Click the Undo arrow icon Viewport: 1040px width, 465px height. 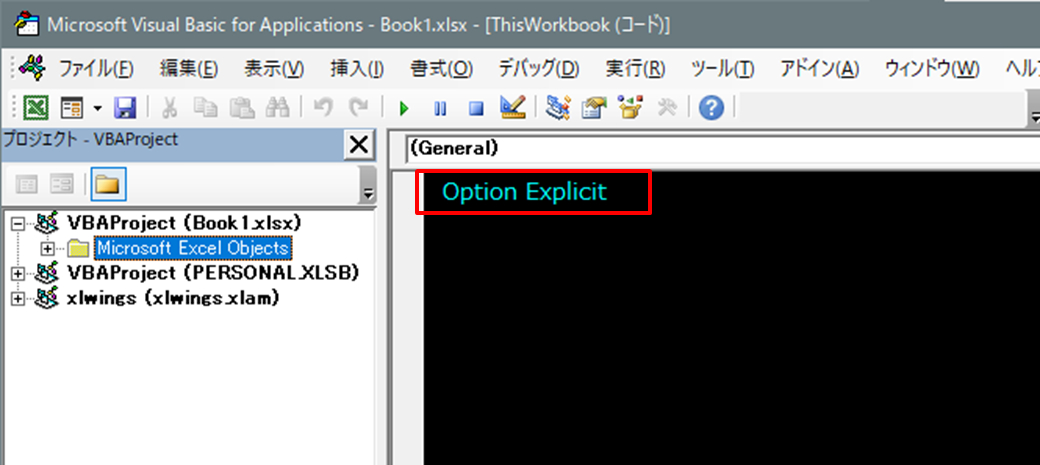tap(323, 107)
